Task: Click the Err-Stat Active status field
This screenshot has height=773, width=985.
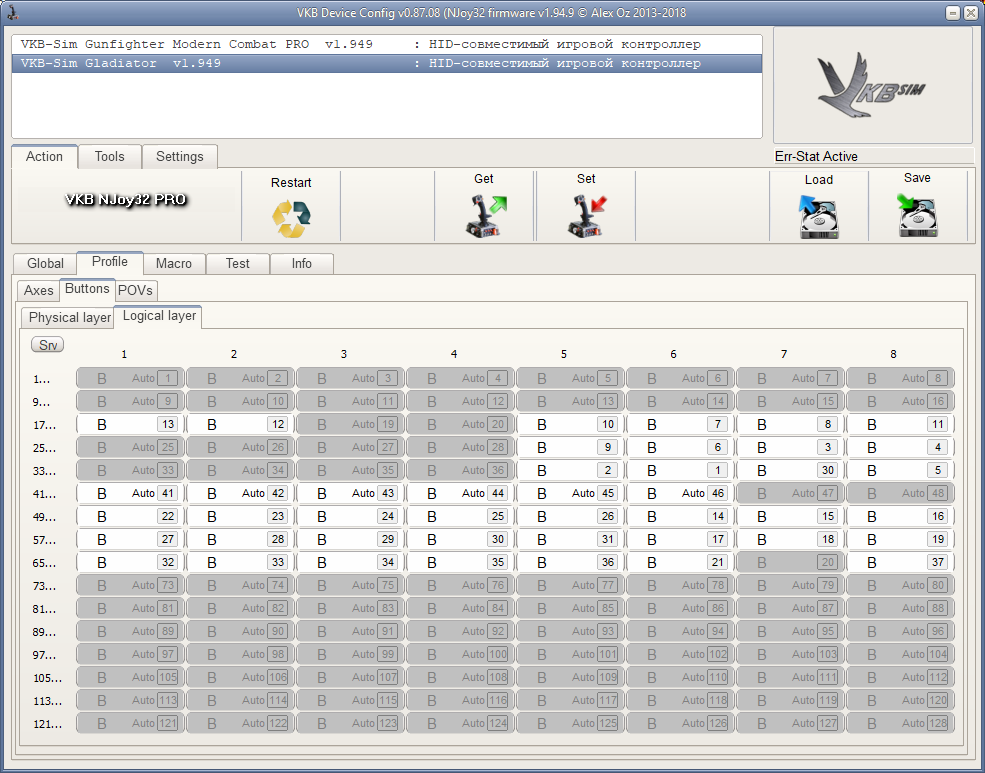Action: point(873,156)
